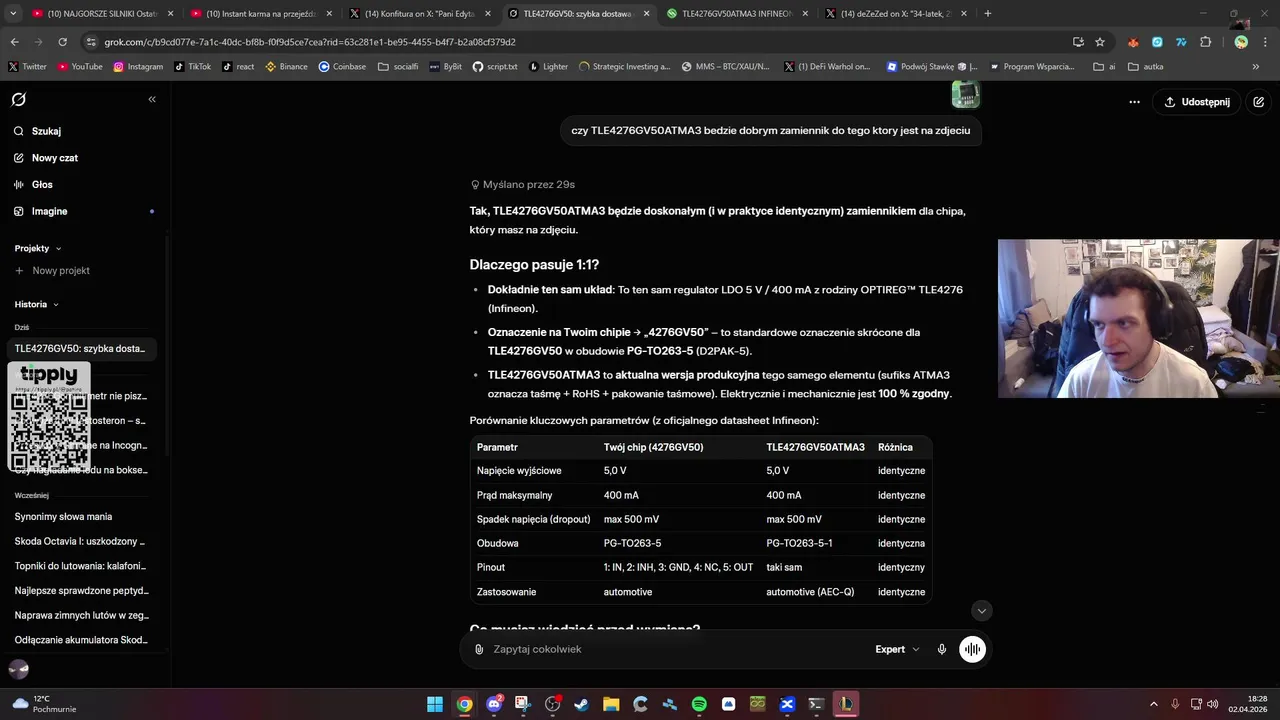The width and height of the screenshot is (1280, 720).
Task: Open Discord from the taskbar
Action: (494, 704)
